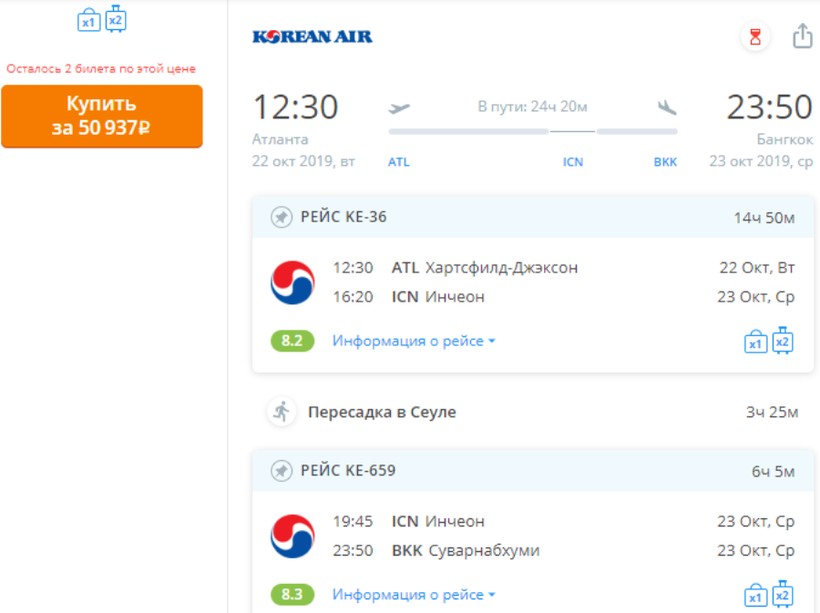Click the share ticket icon

click(x=802, y=37)
